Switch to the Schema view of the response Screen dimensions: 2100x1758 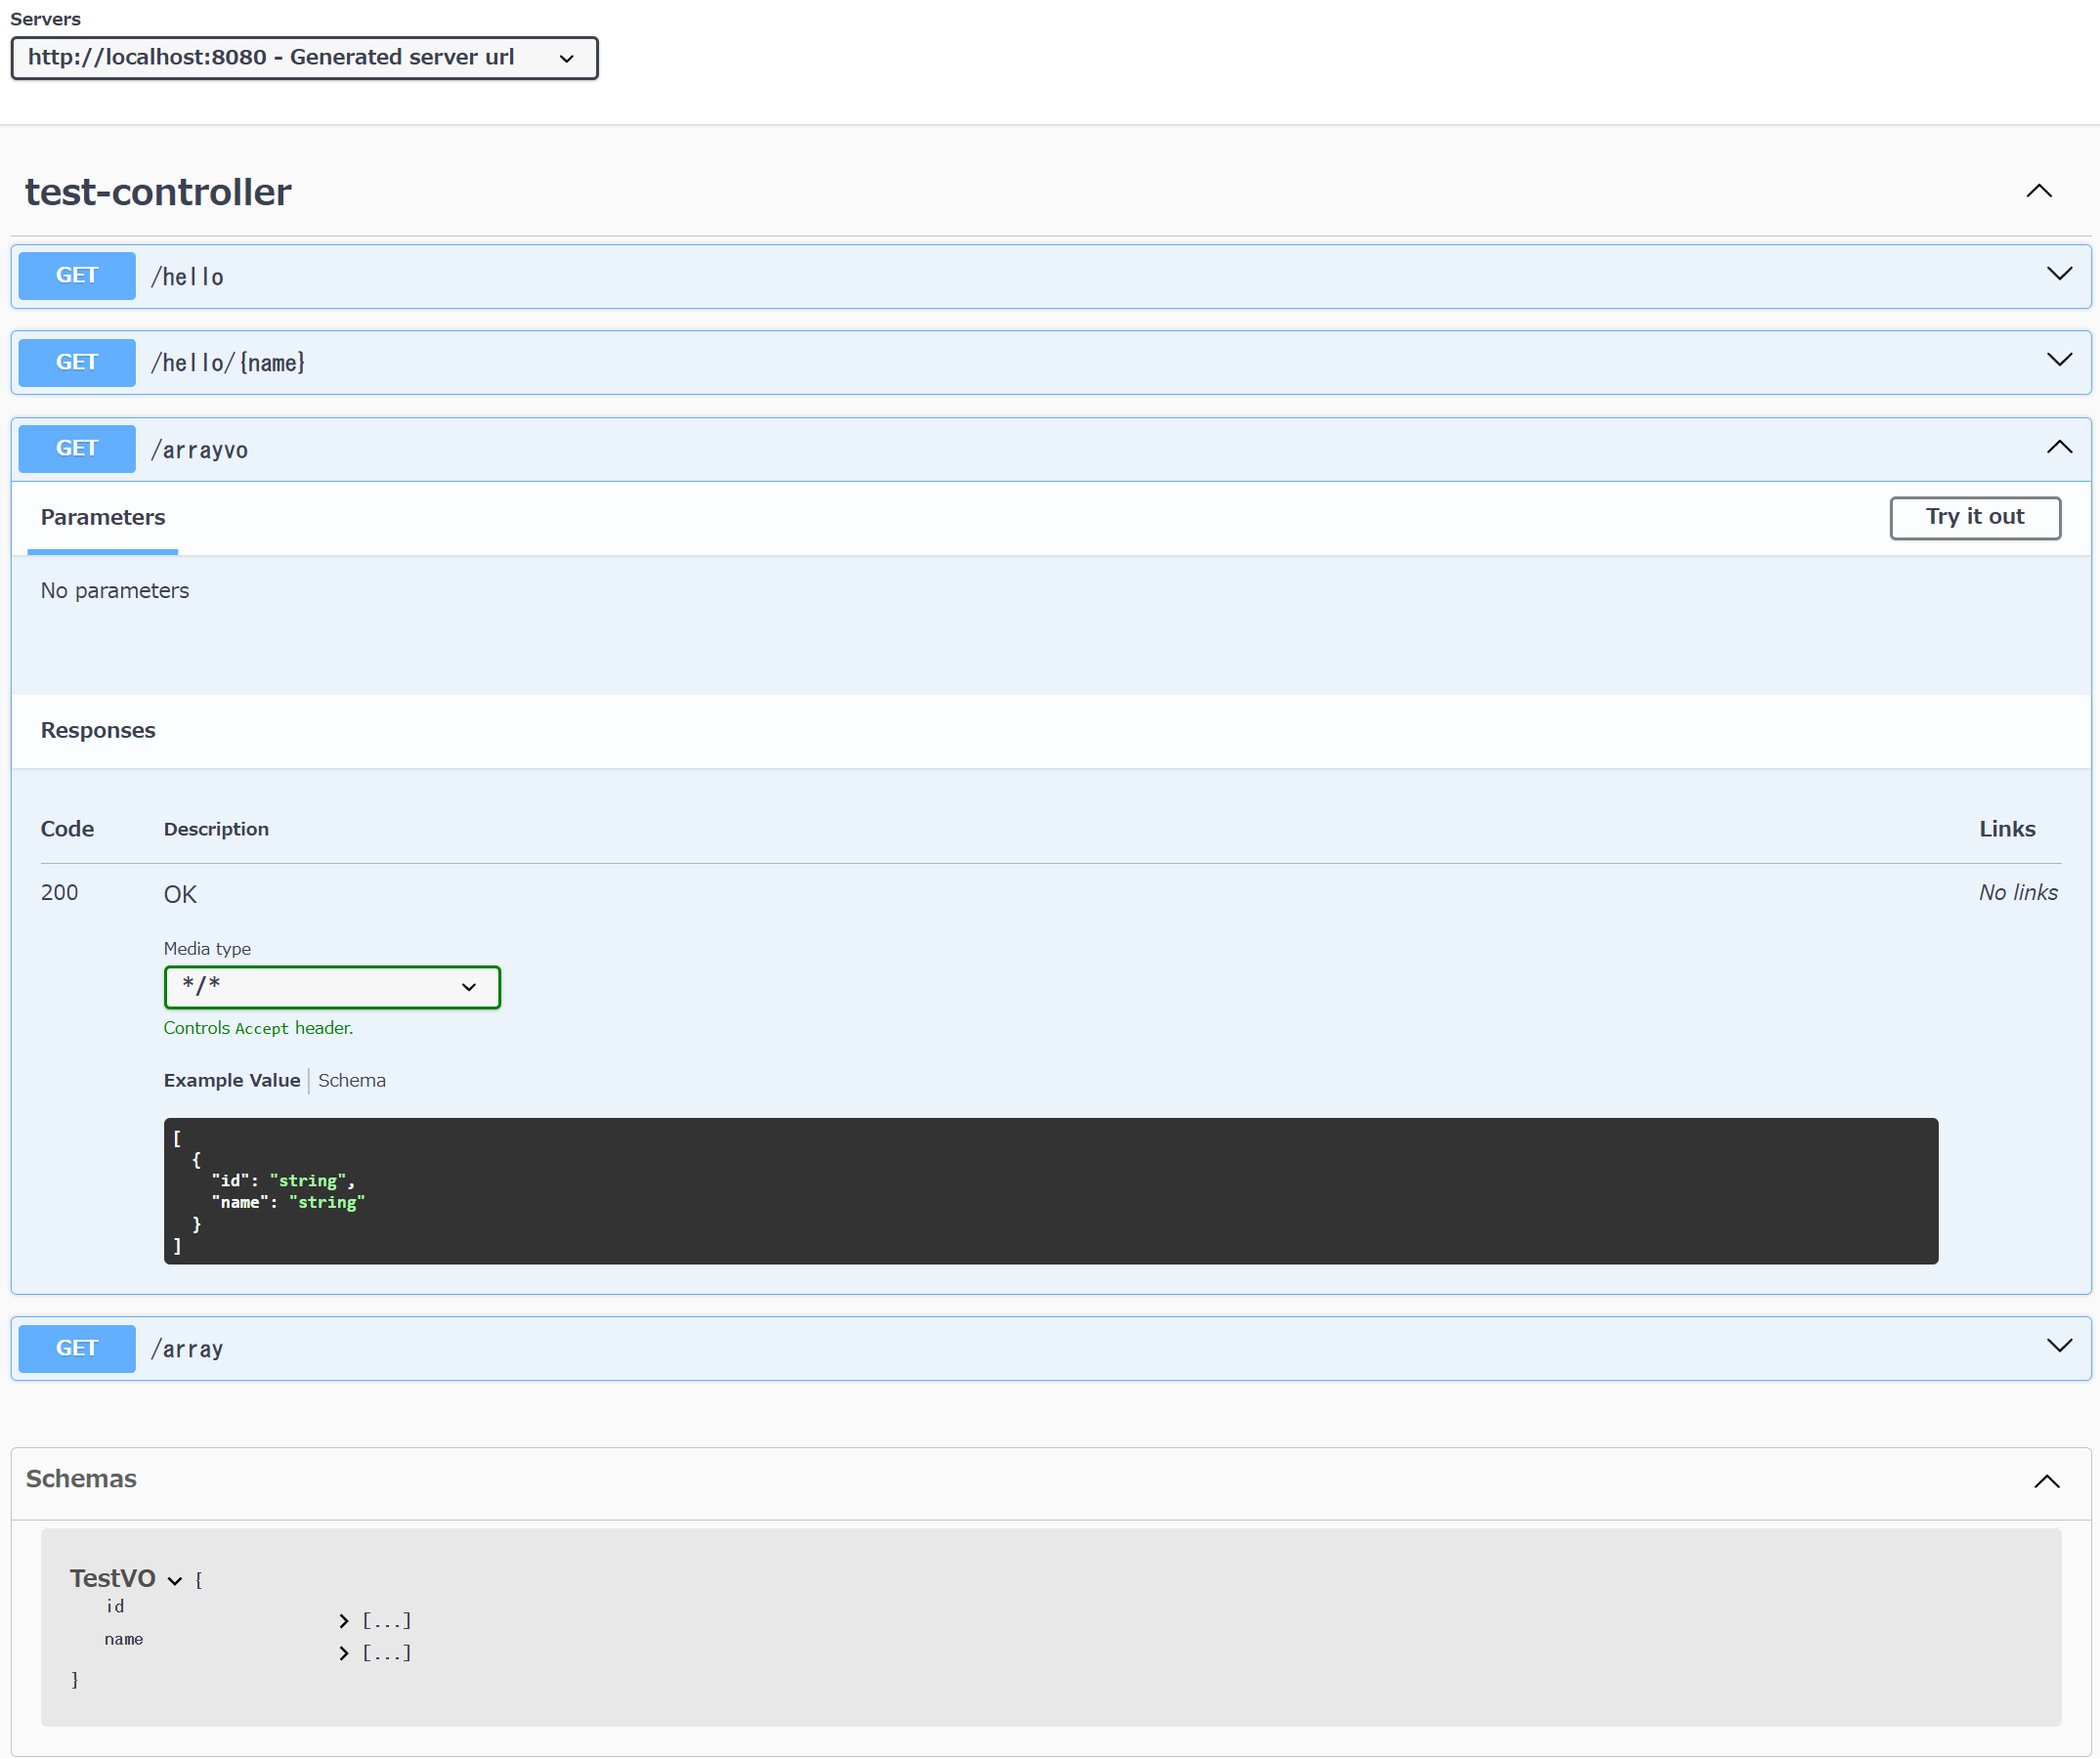click(x=352, y=1080)
